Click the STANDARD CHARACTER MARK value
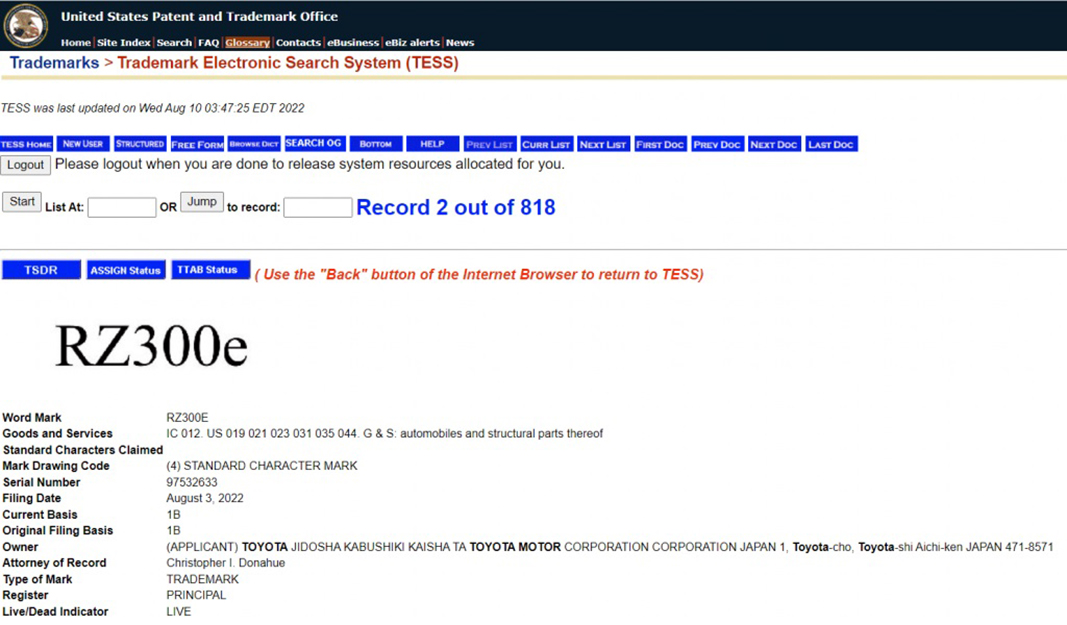The image size is (1067, 625). coord(262,466)
